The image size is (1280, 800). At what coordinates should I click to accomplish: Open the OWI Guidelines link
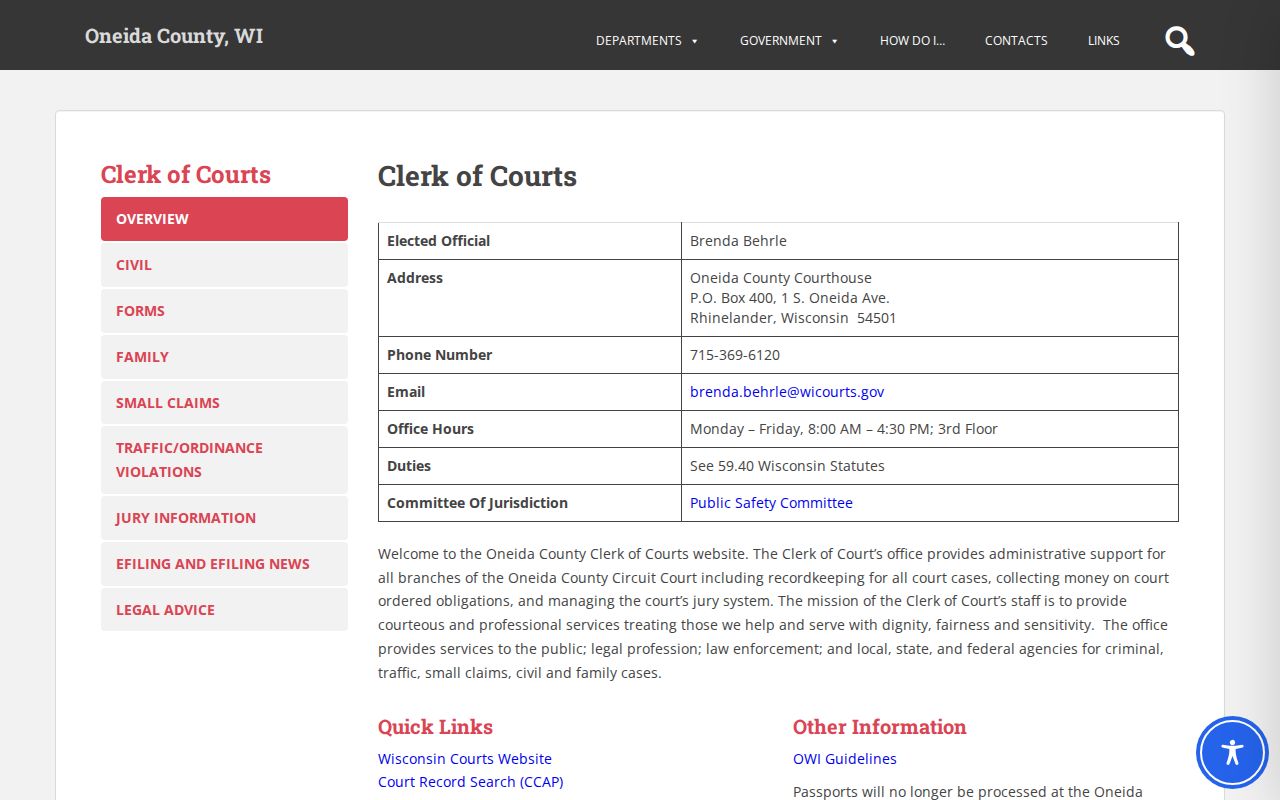tap(845, 759)
